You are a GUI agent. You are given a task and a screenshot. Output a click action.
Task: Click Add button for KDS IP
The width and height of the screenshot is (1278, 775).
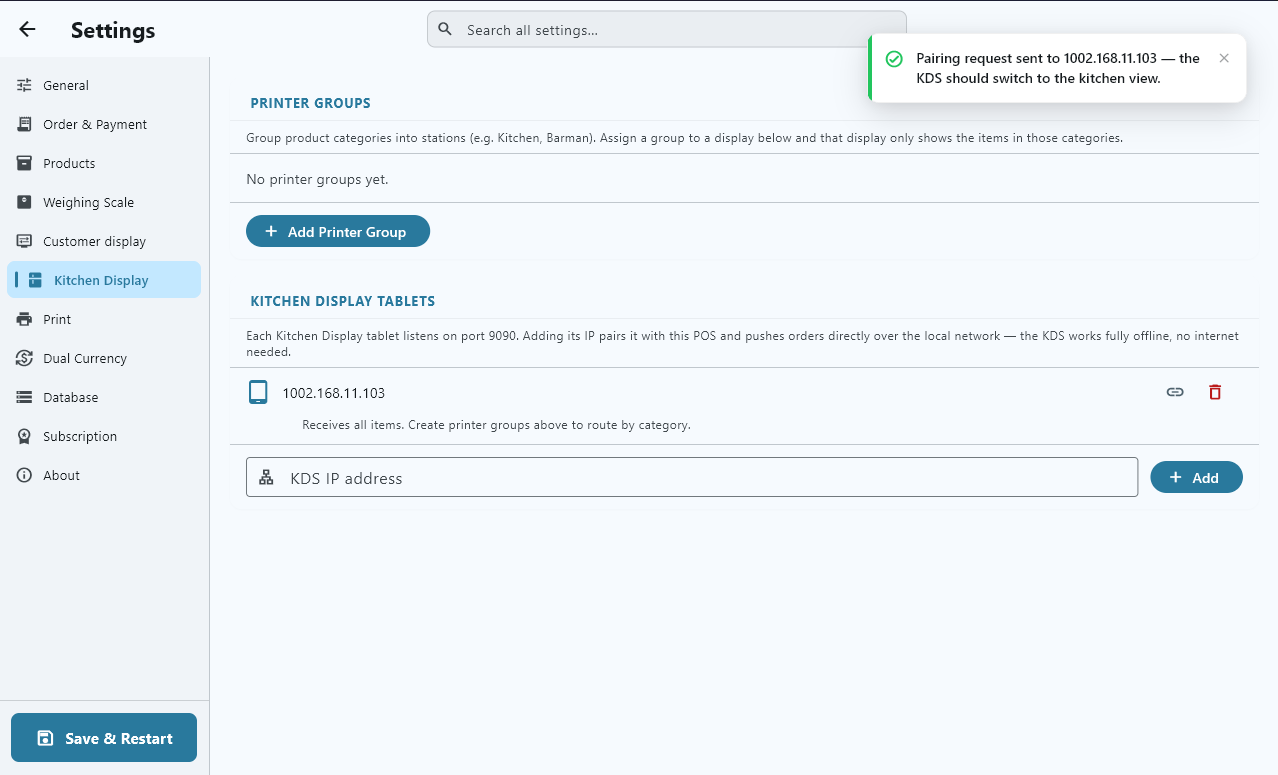1196,477
